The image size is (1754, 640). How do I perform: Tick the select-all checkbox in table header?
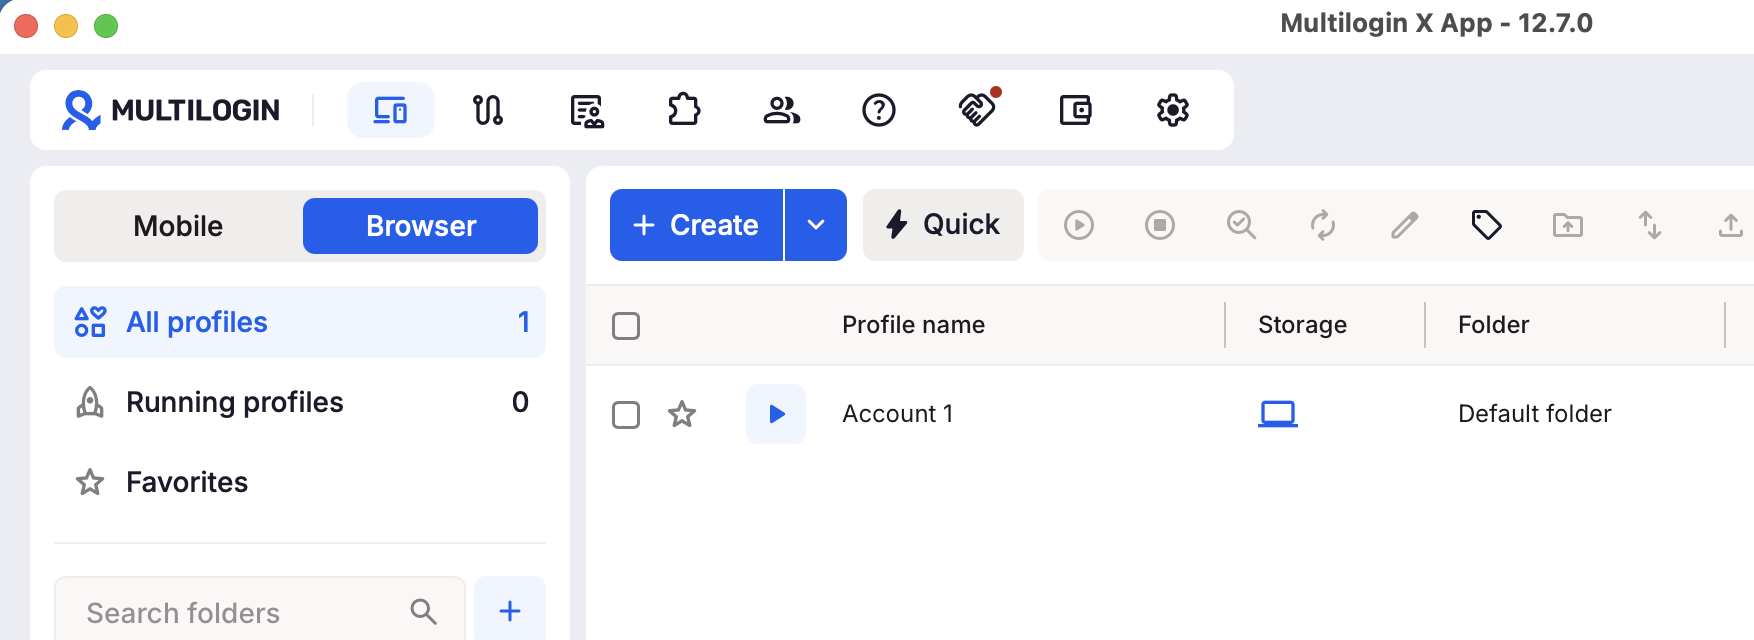[x=626, y=326]
